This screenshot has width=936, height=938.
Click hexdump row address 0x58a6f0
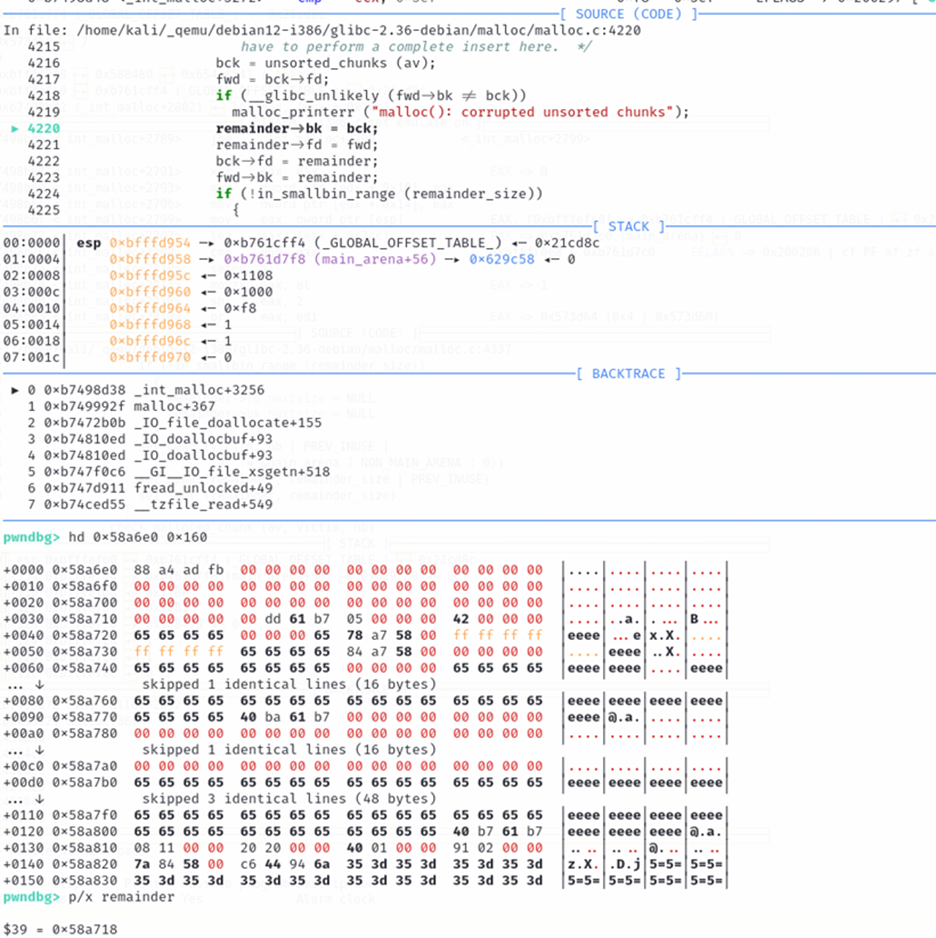point(84,586)
